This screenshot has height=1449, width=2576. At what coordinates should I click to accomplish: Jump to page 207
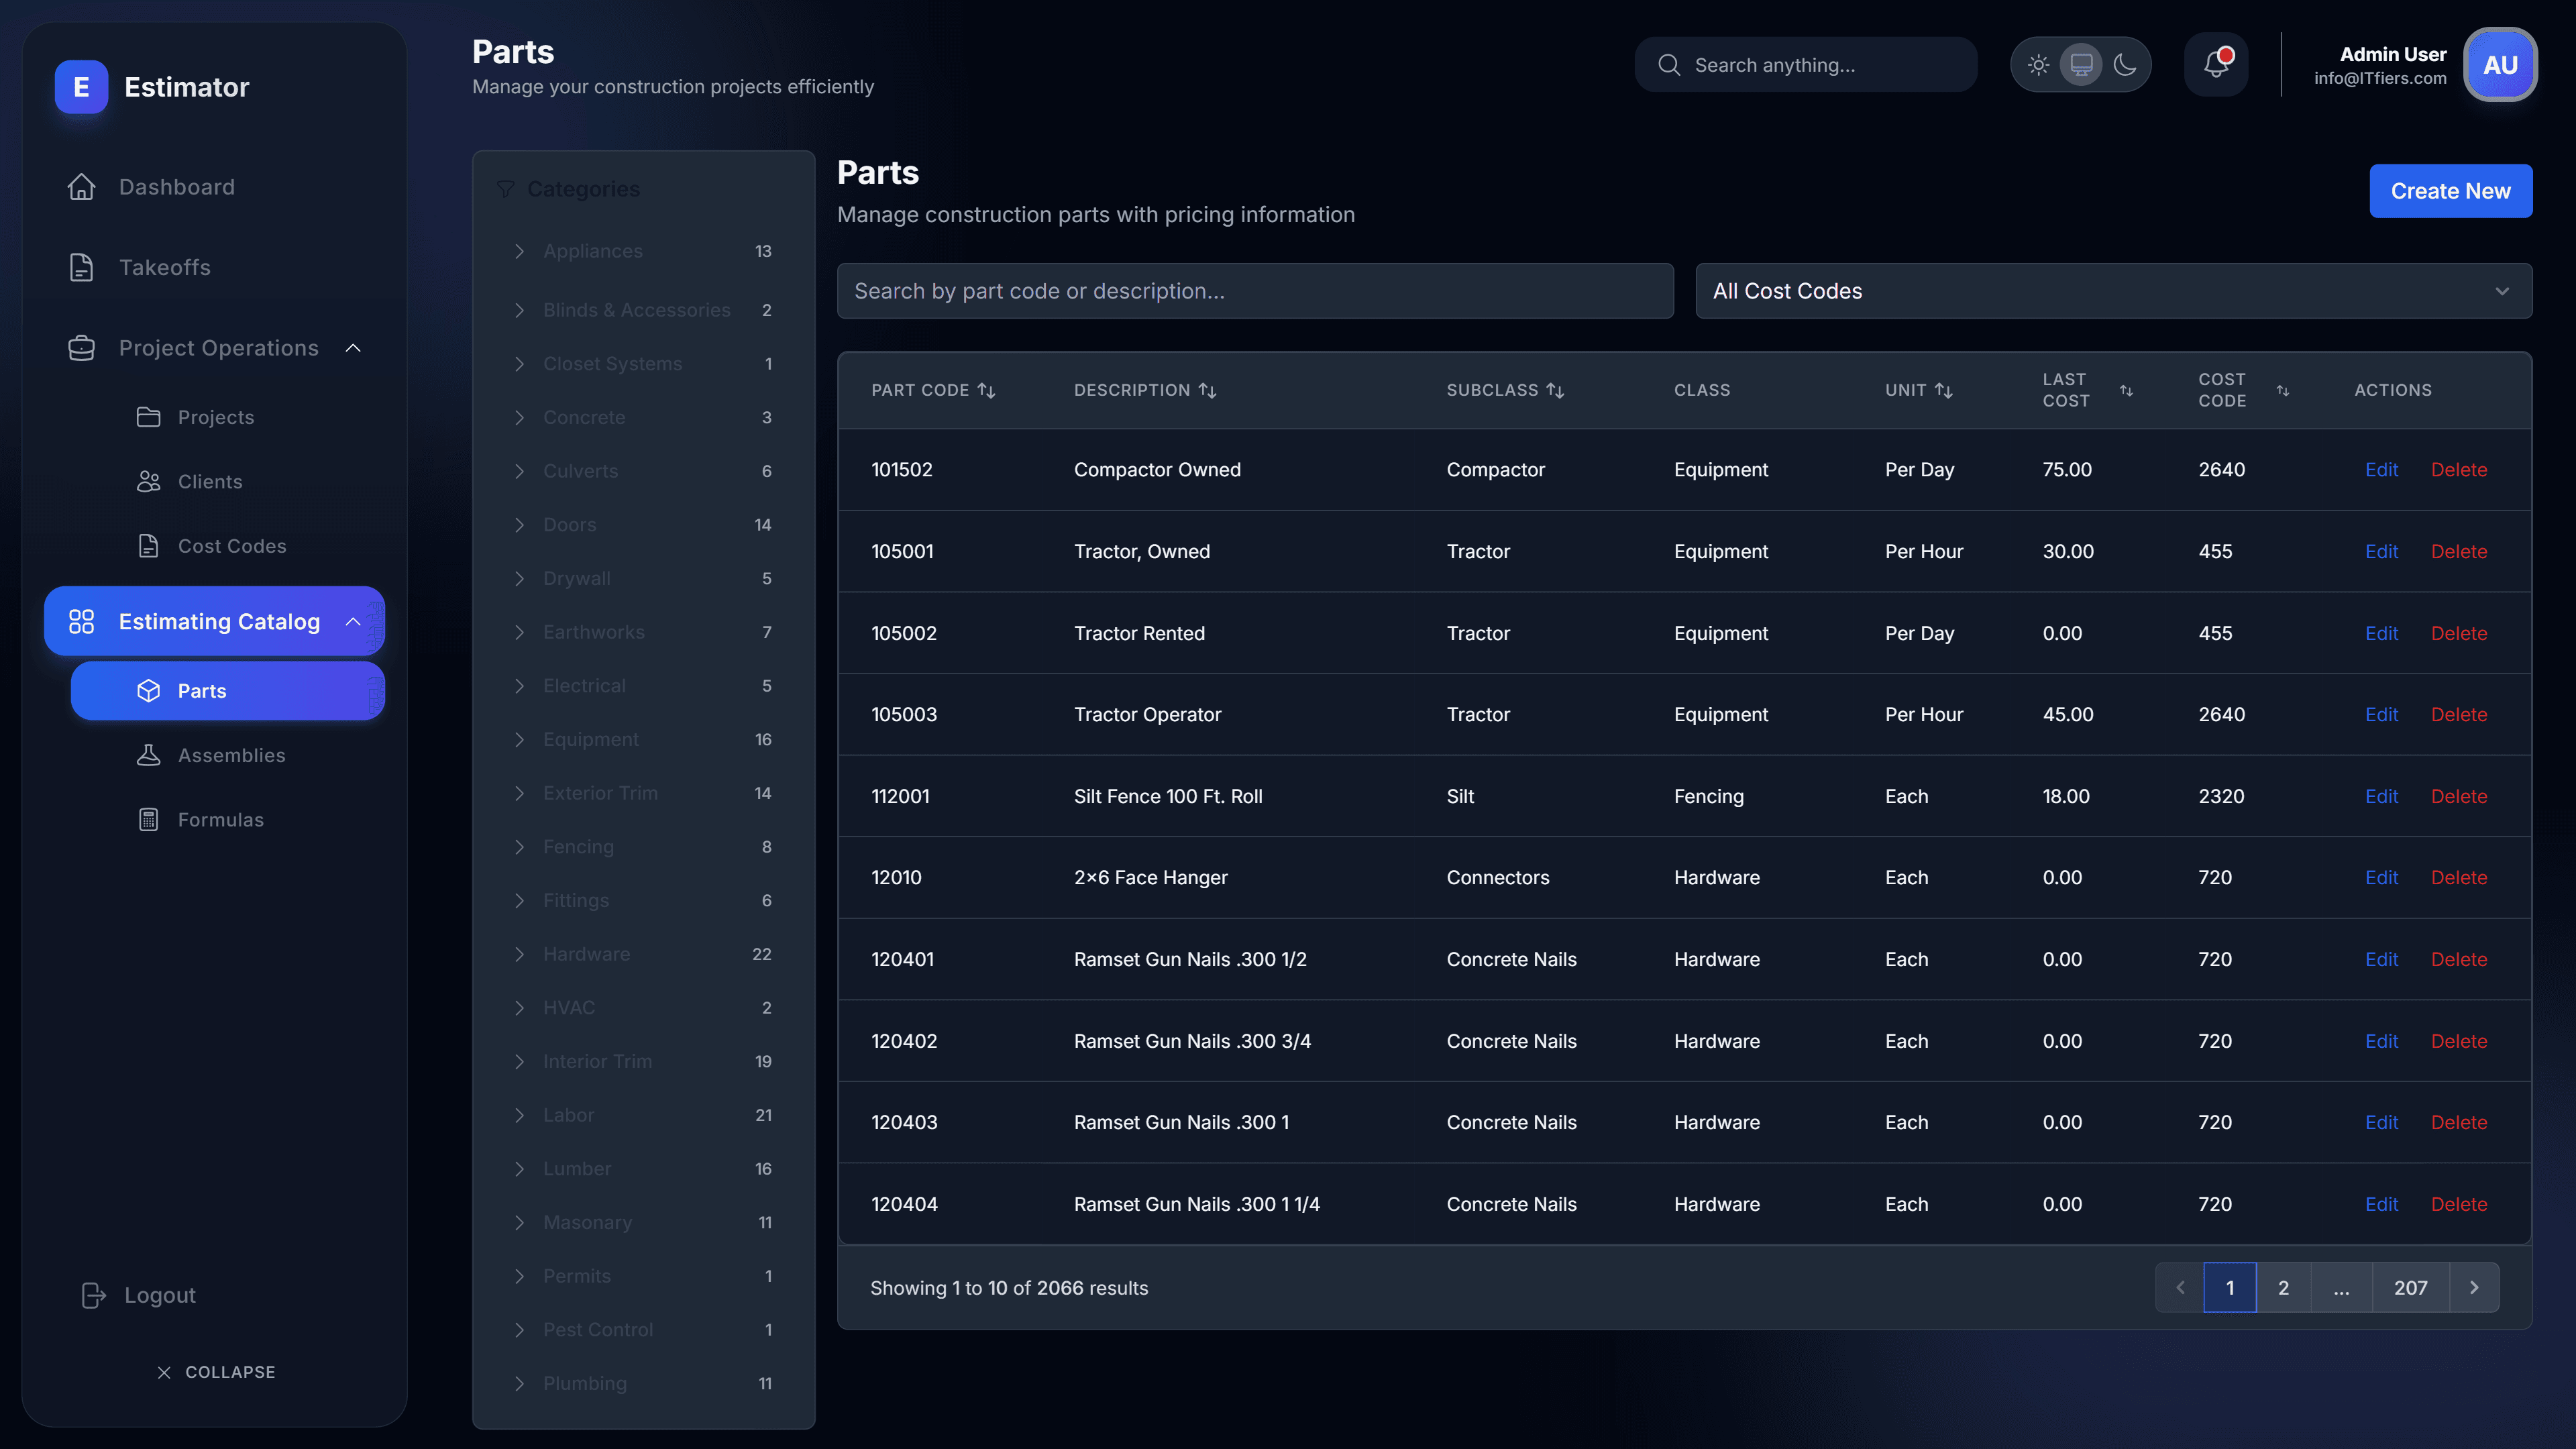(x=2410, y=1288)
